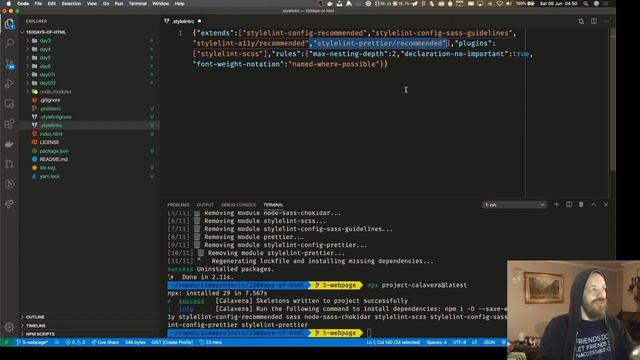Expand the node_modules folder
This screenshot has width=640, height=360.
(x=55, y=91)
